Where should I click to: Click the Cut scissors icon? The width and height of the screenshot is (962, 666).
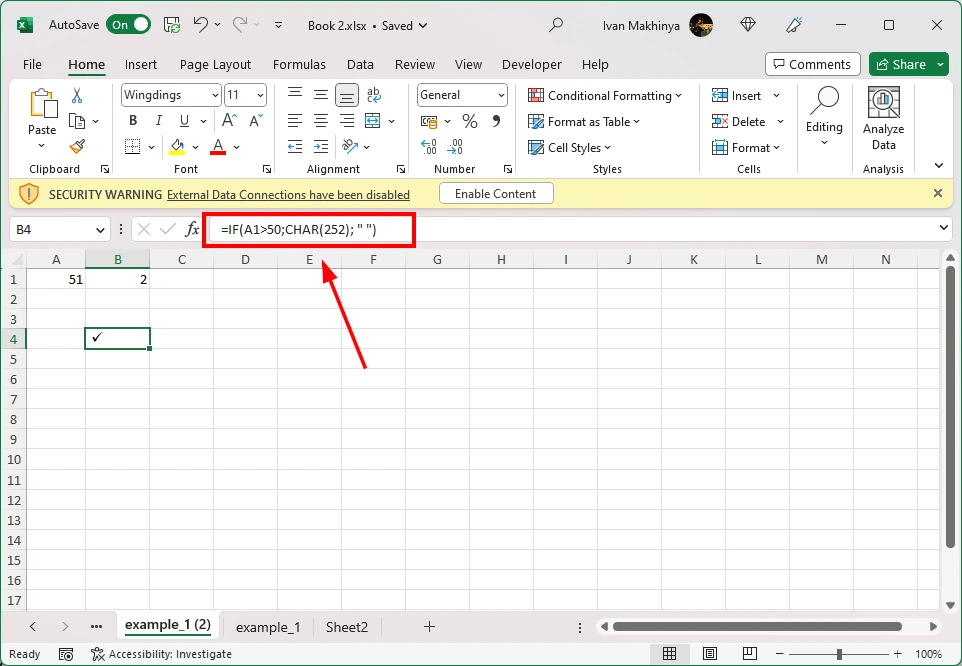(x=77, y=95)
